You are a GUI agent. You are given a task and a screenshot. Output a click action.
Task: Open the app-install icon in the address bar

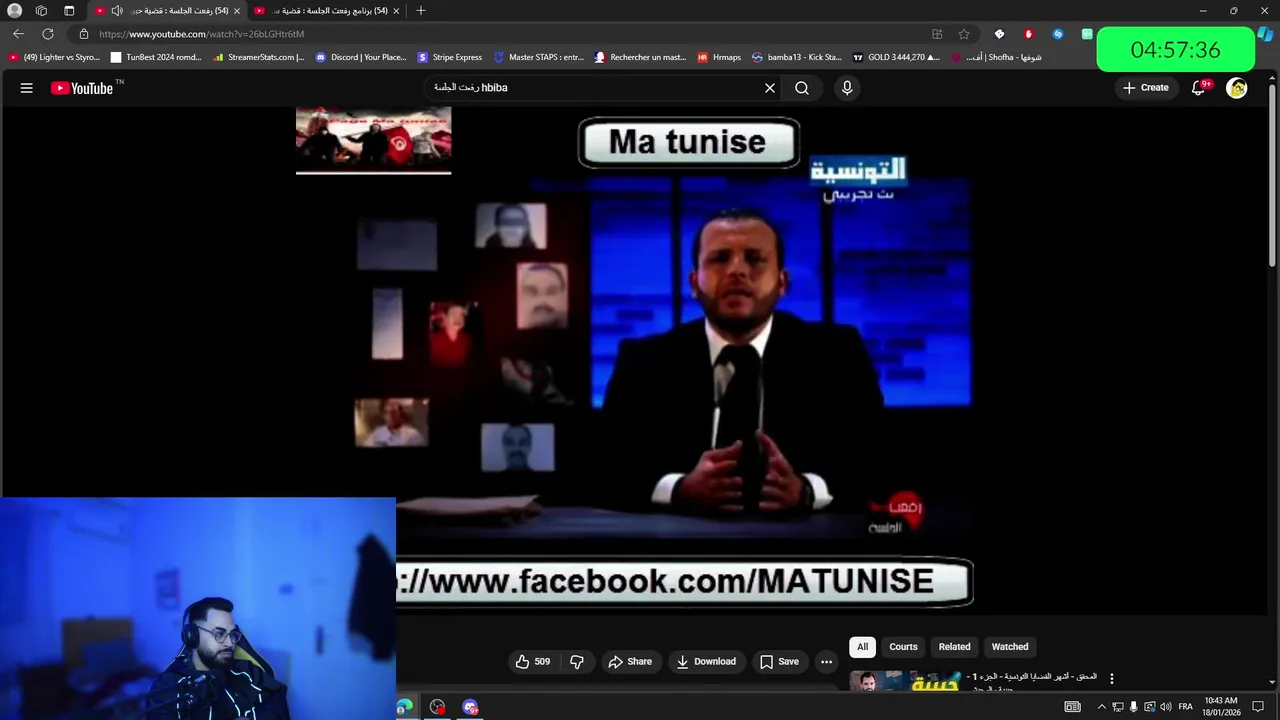937,34
